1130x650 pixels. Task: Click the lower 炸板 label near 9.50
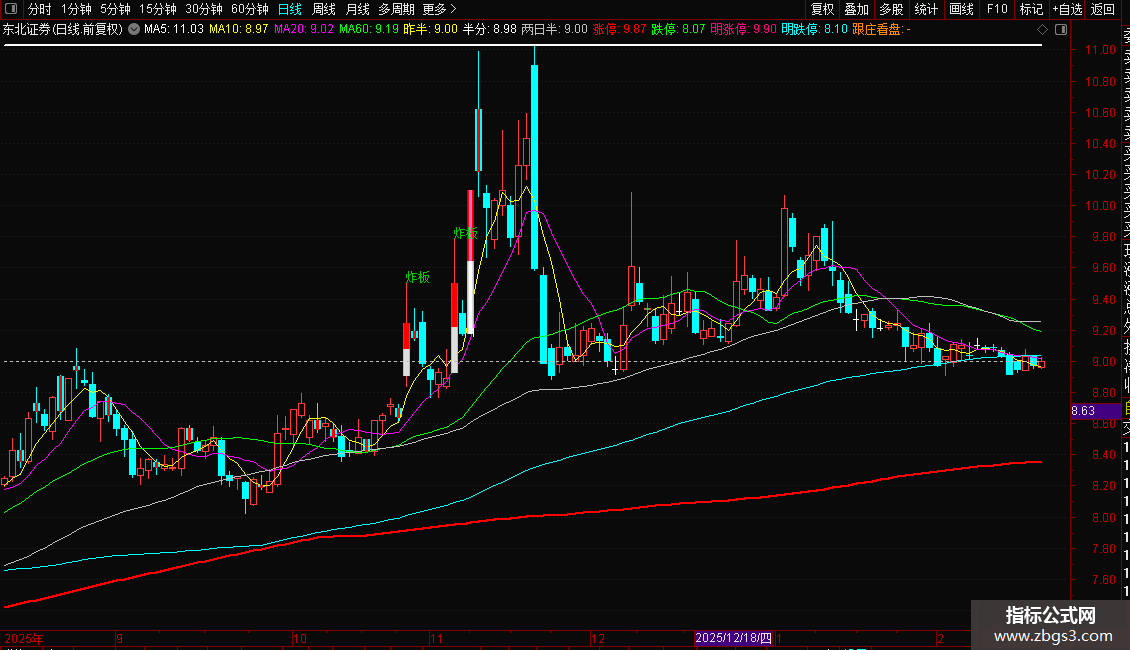point(417,277)
